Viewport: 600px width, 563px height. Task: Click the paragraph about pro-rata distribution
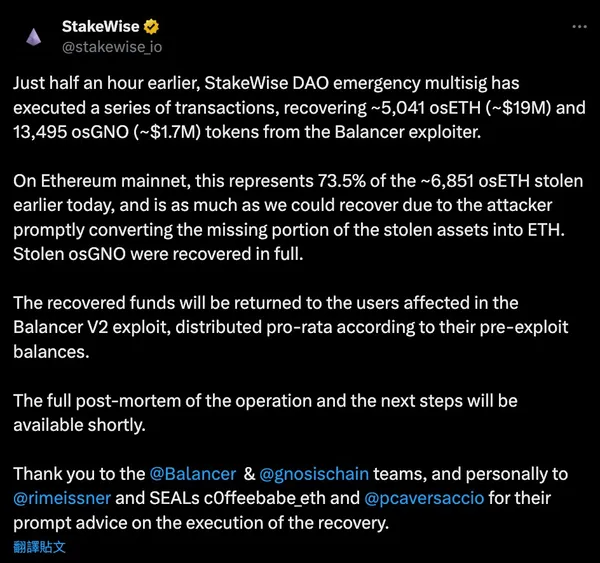point(270,325)
